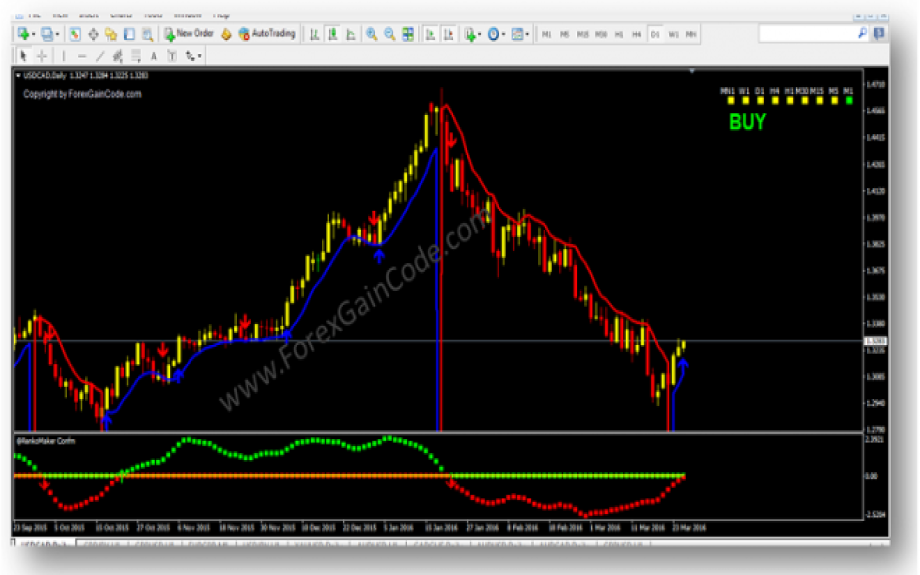This screenshot has width=920, height=575.
Task: Toggle the AutoTrading button
Action: [x=267, y=34]
